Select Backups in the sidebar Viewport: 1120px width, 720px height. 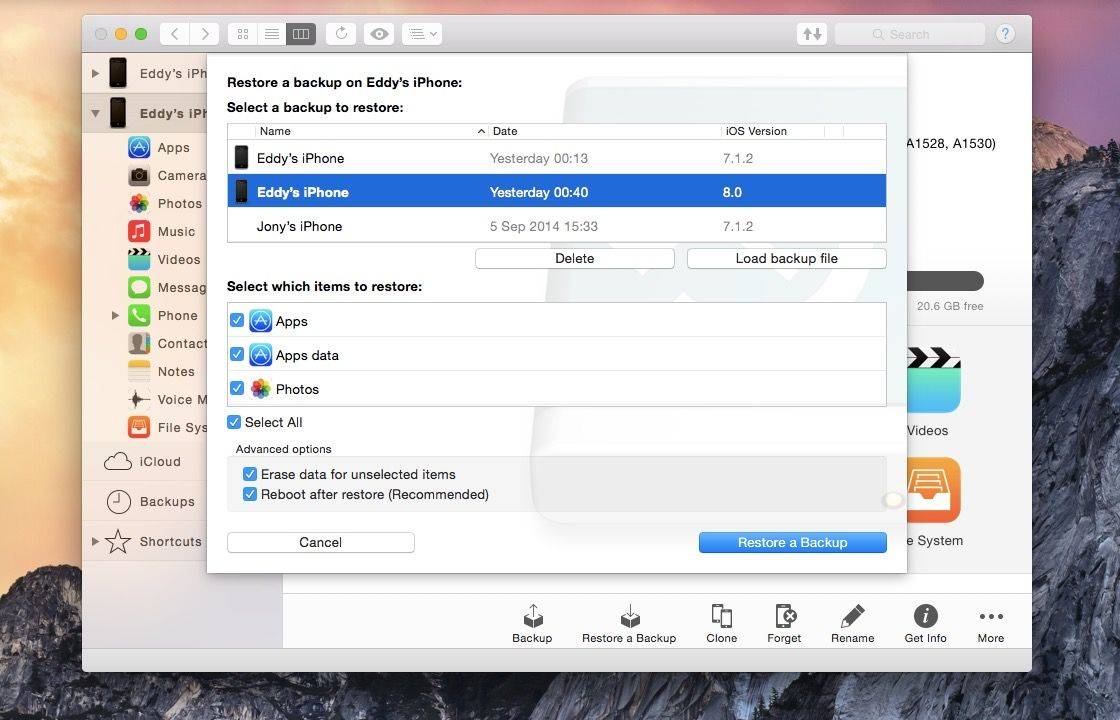167,502
